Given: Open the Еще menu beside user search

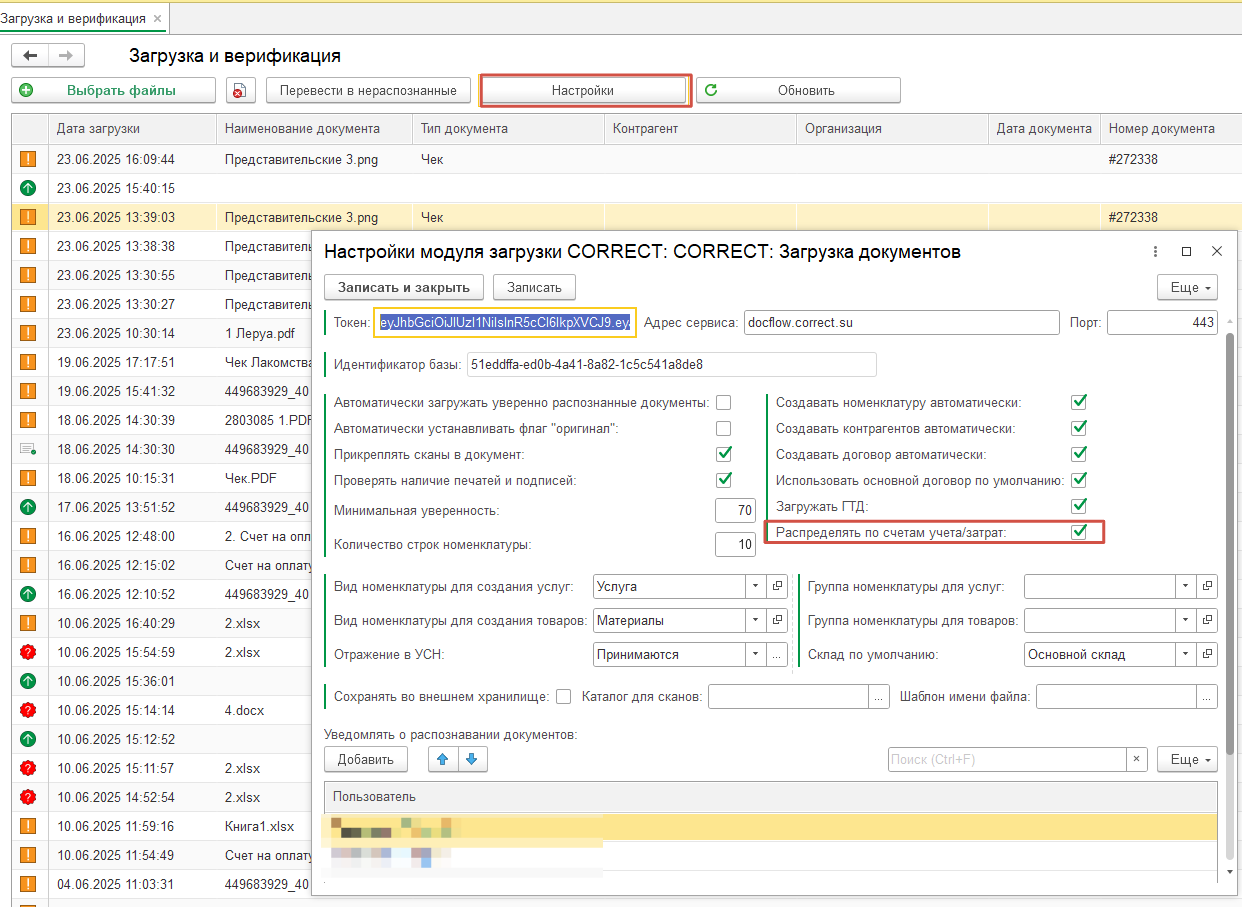Looking at the screenshot, I should pos(1187,759).
